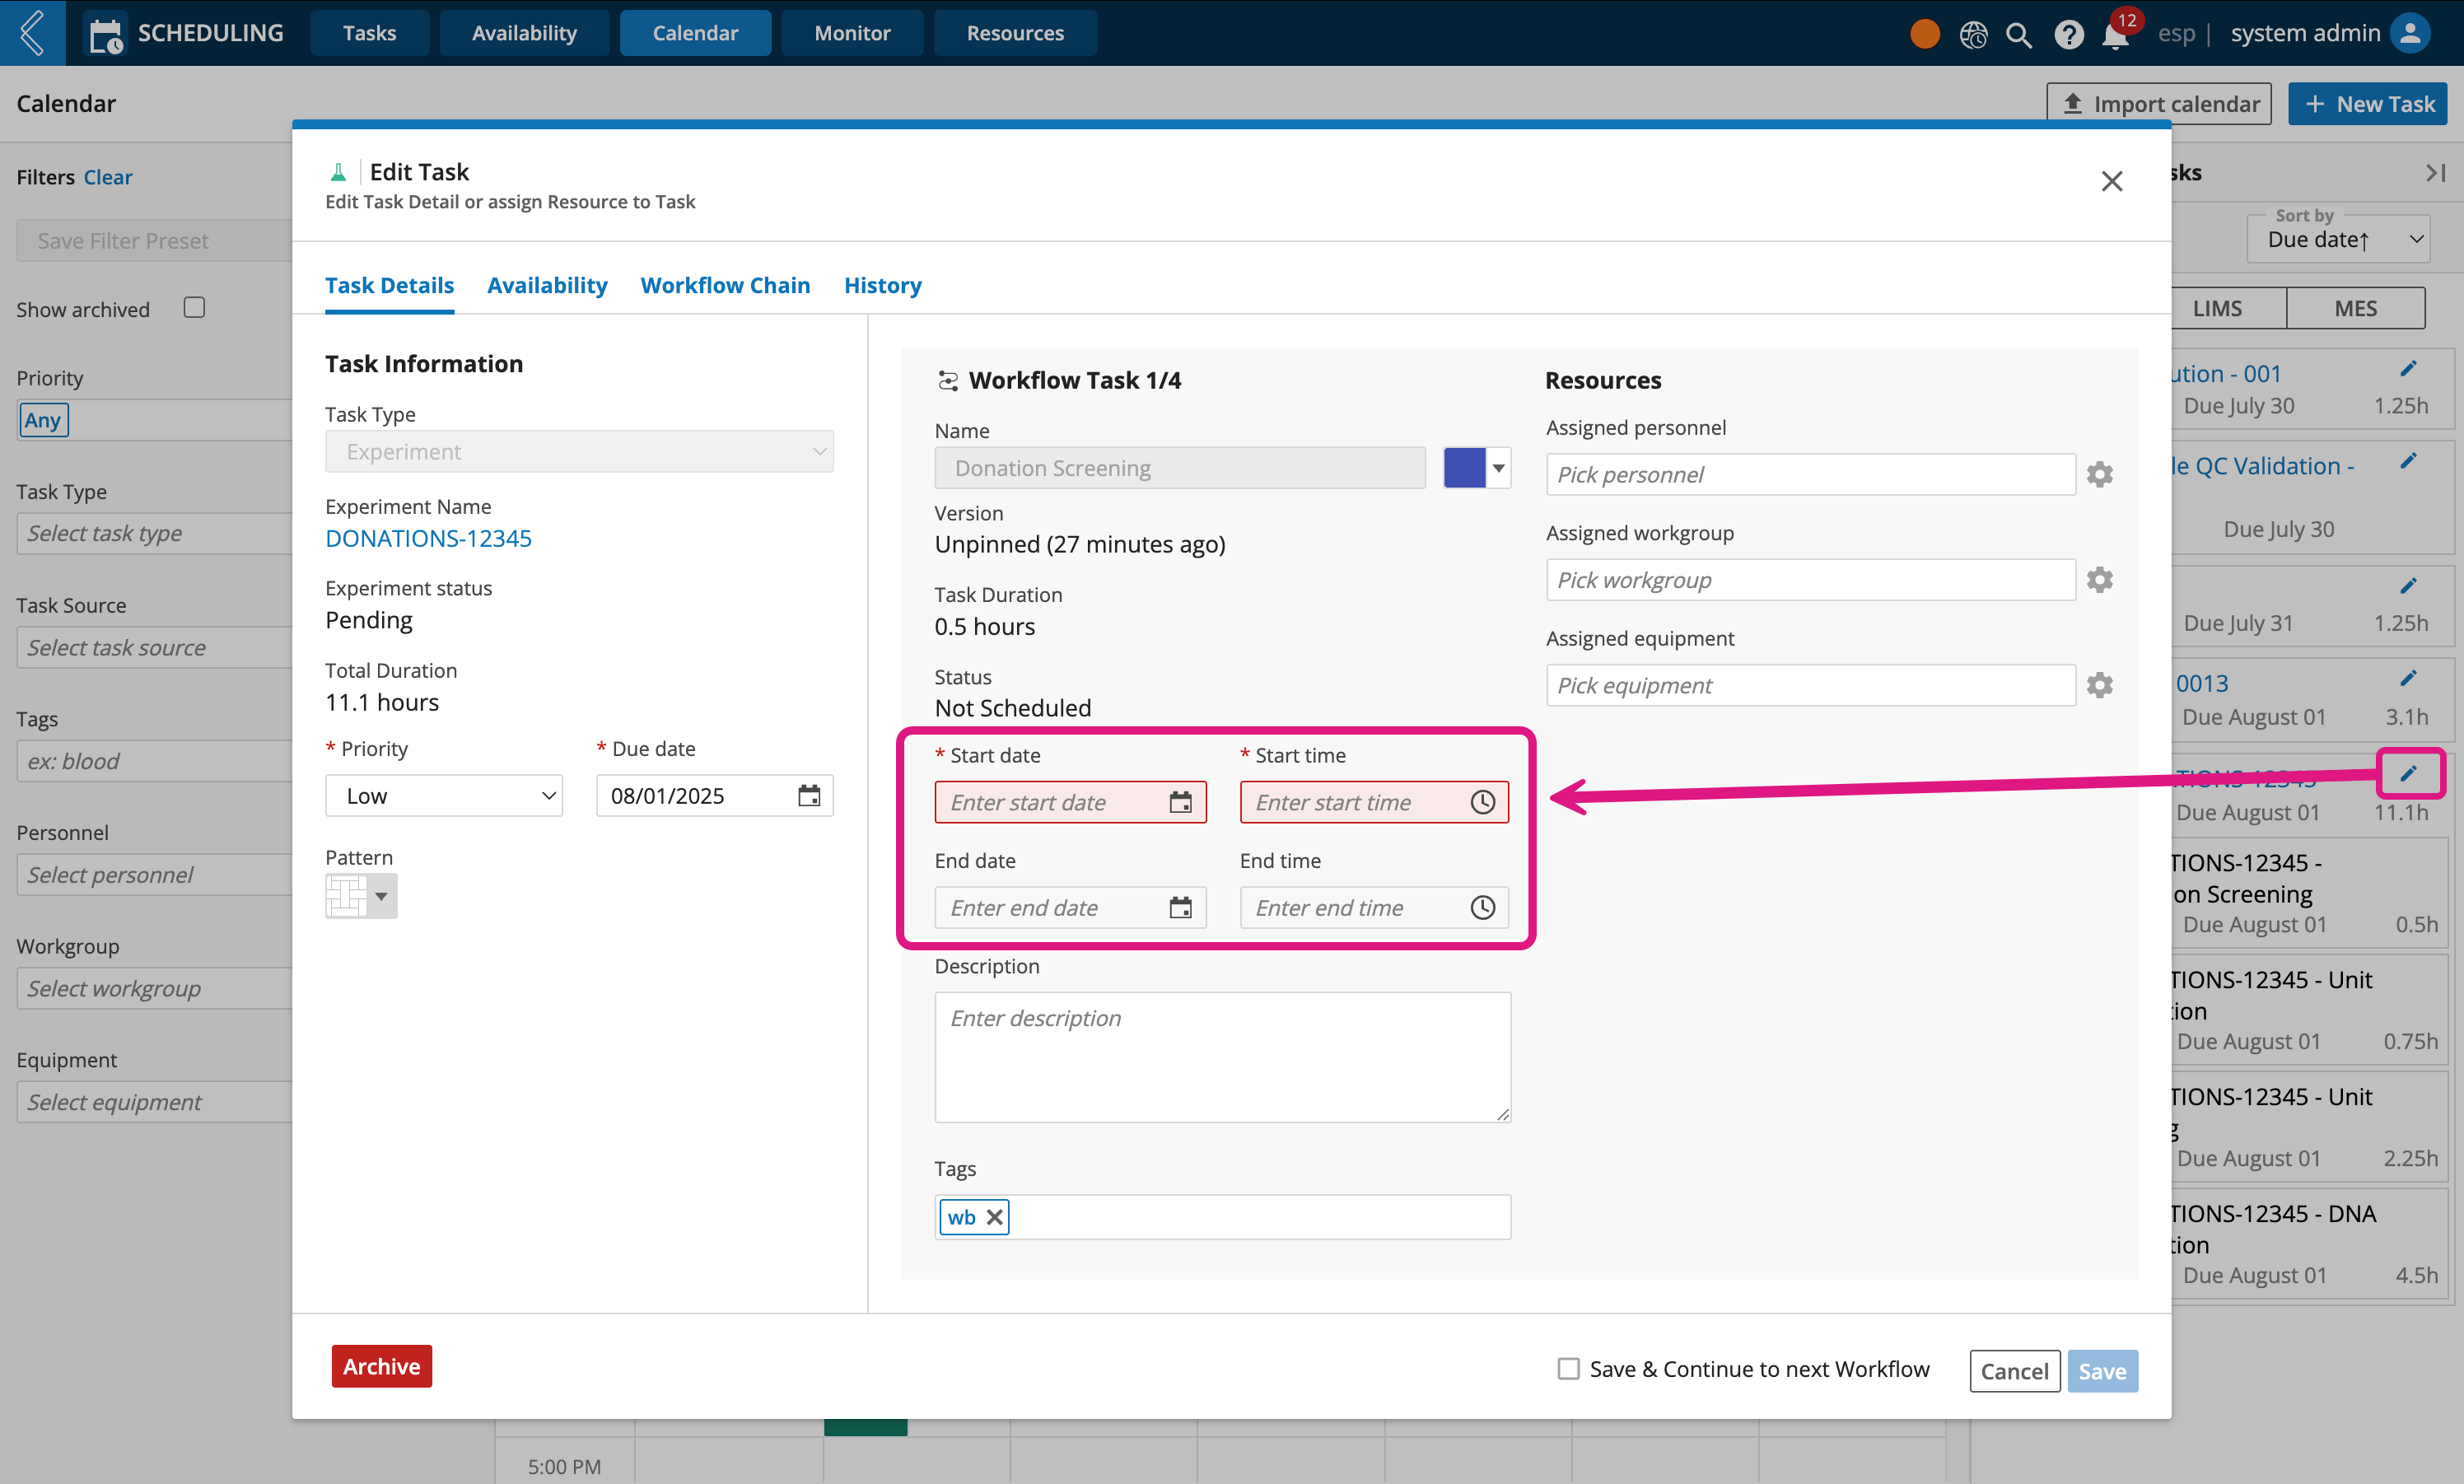Switch to the Task Details tab

pos(389,286)
